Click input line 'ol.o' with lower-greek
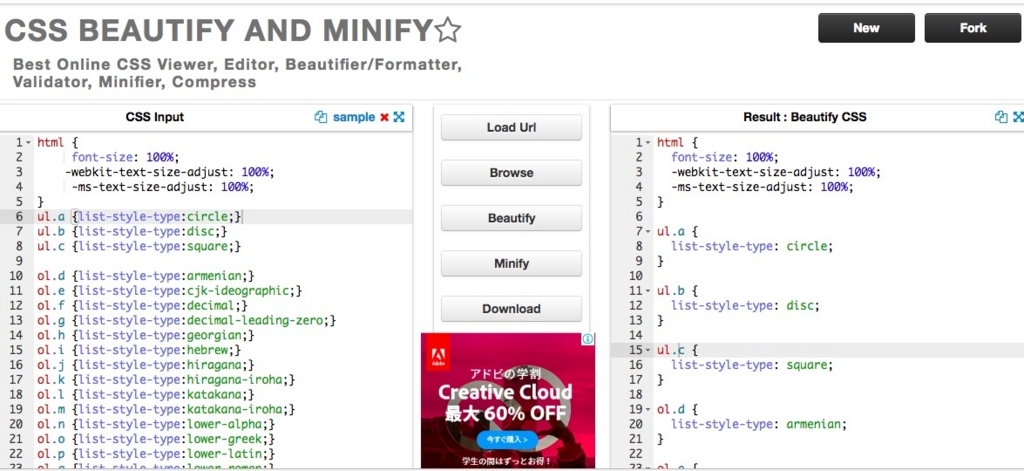Image resolution: width=1024 pixels, height=471 pixels. click(x=156, y=439)
